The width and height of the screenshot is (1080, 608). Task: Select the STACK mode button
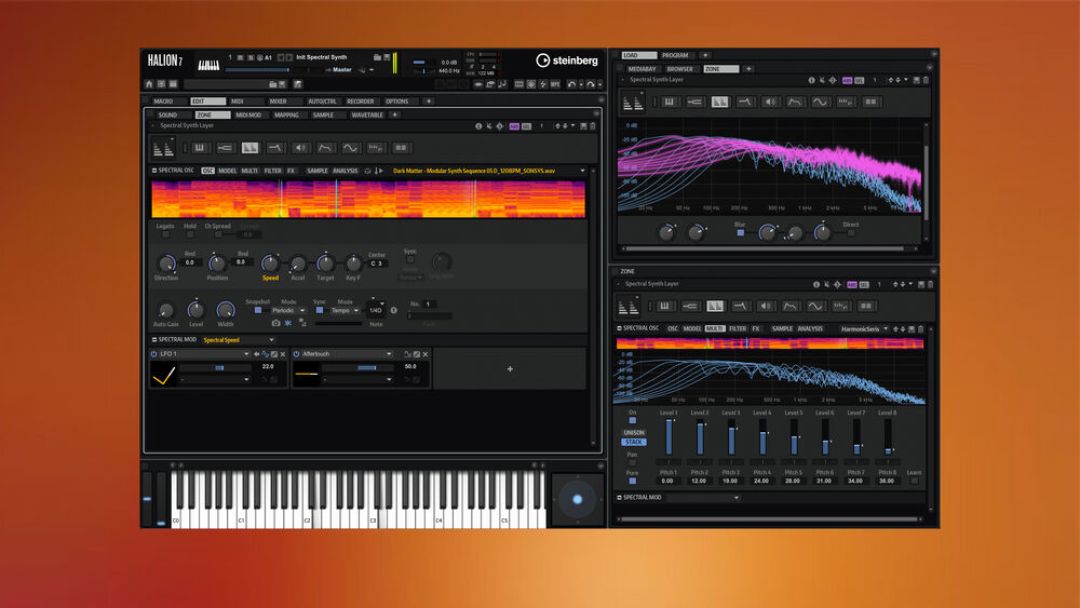click(634, 442)
